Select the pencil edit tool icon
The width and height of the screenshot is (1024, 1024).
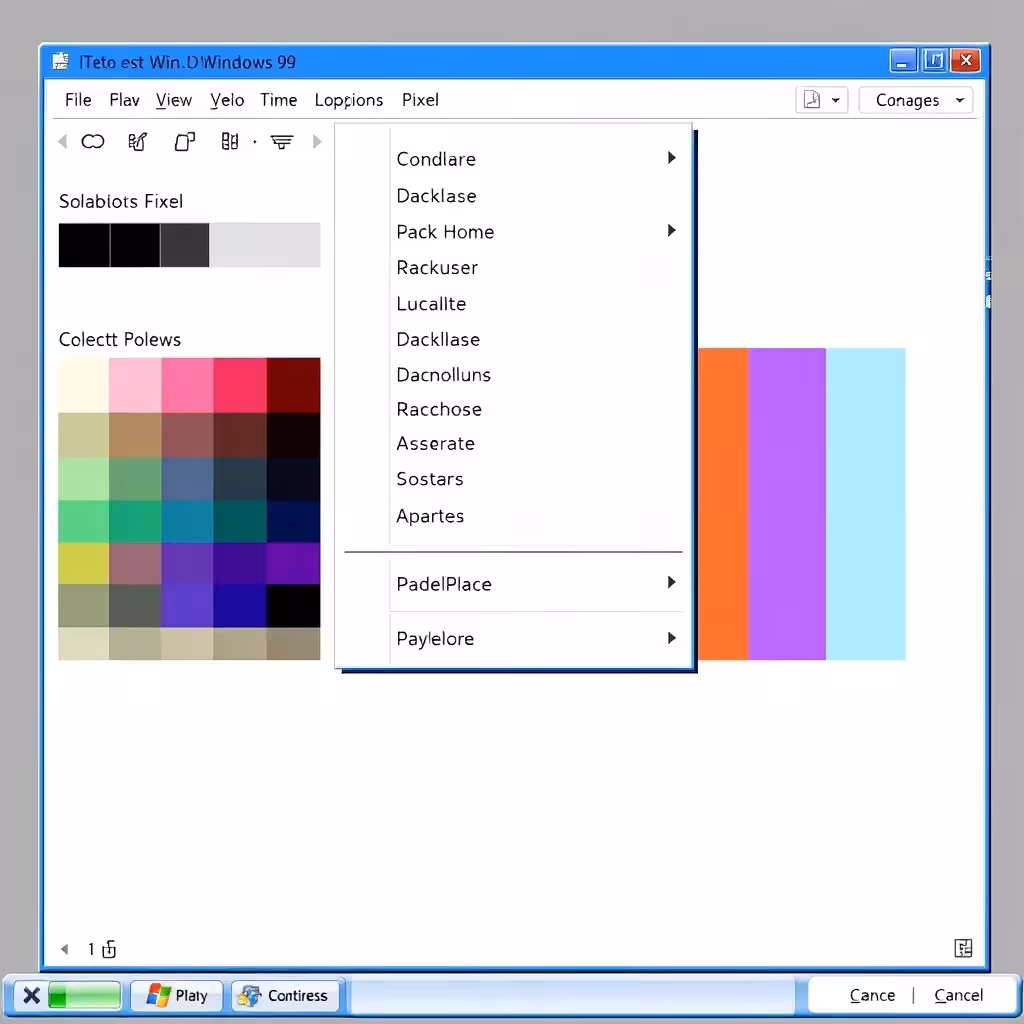click(x=137, y=142)
